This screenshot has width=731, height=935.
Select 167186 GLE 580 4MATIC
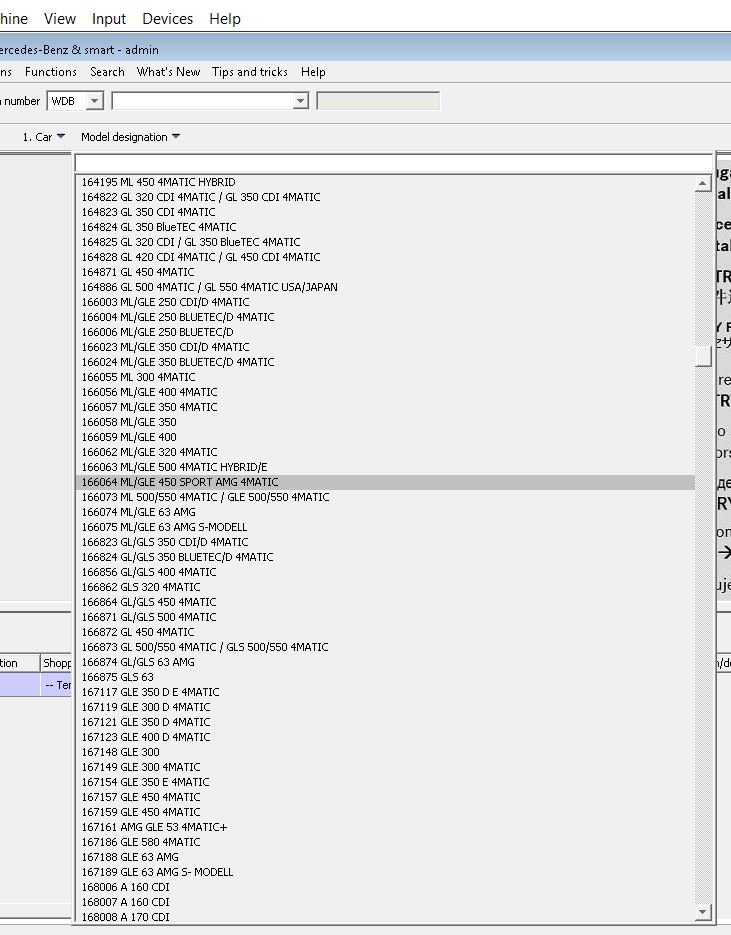point(385,842)
